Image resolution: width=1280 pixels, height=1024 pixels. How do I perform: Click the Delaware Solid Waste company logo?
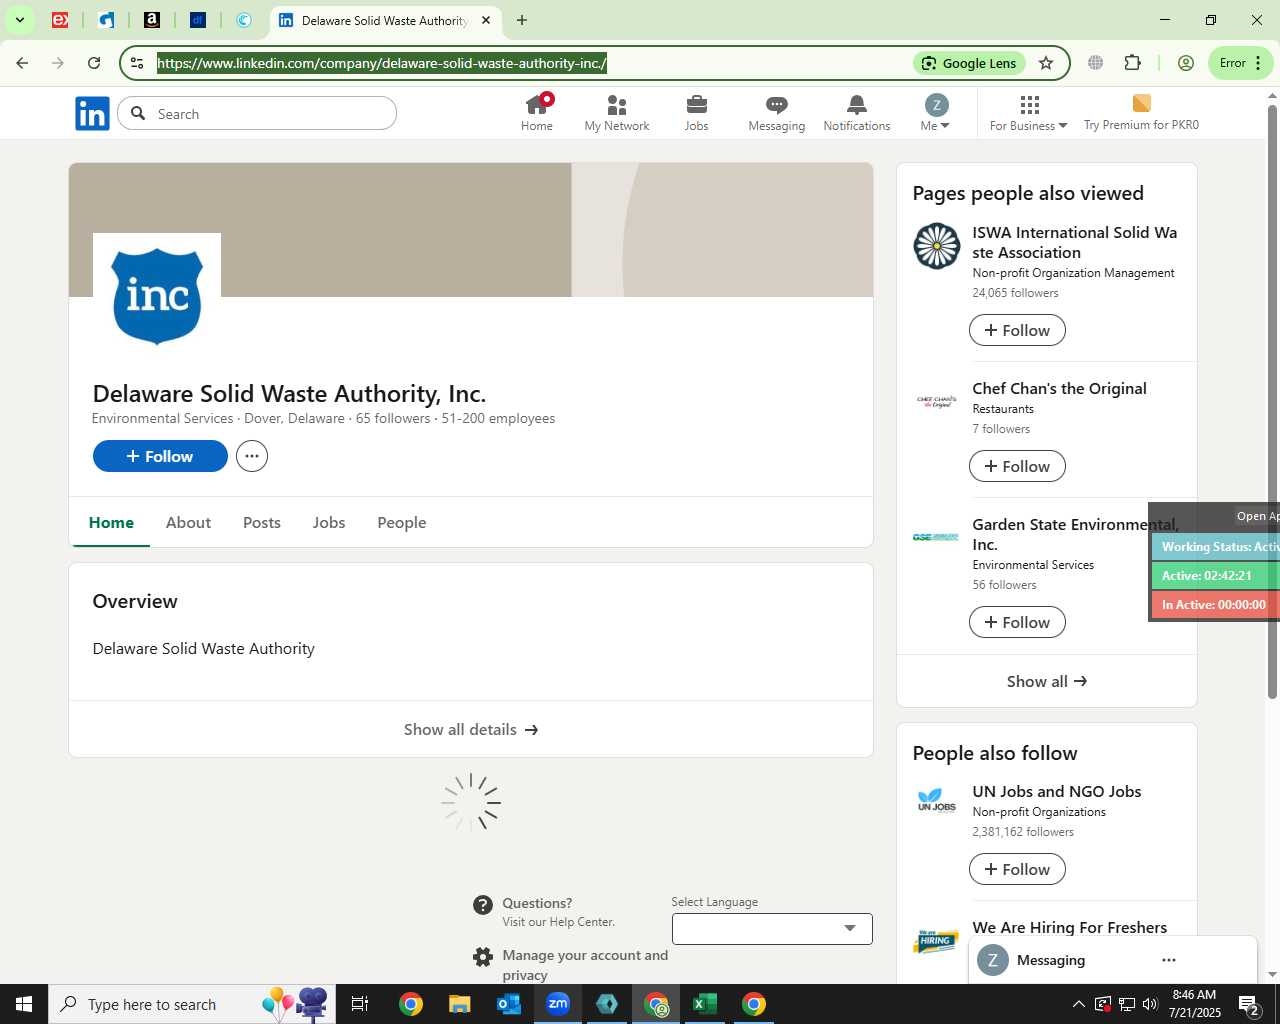tap(157, 297)
